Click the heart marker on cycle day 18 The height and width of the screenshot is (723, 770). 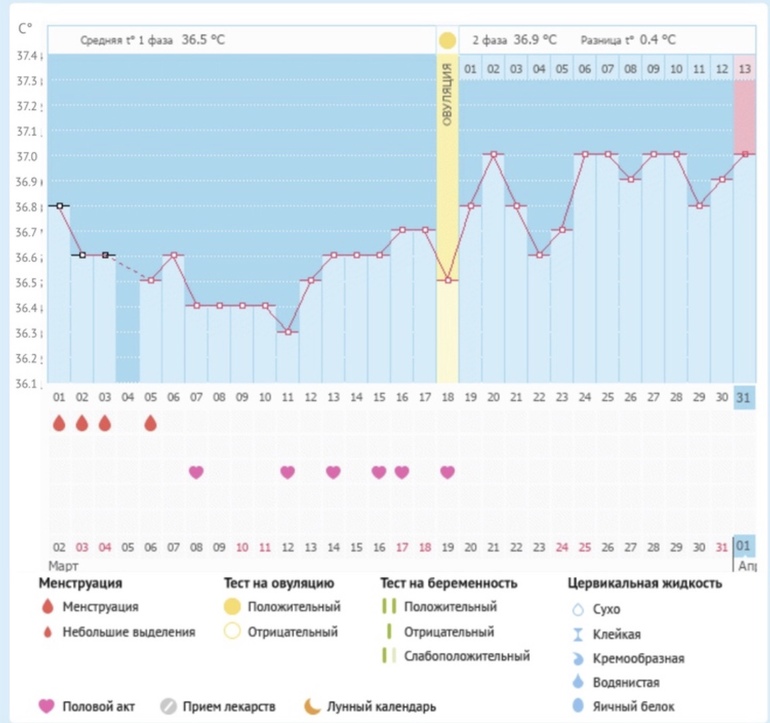(x=447, y=472)
